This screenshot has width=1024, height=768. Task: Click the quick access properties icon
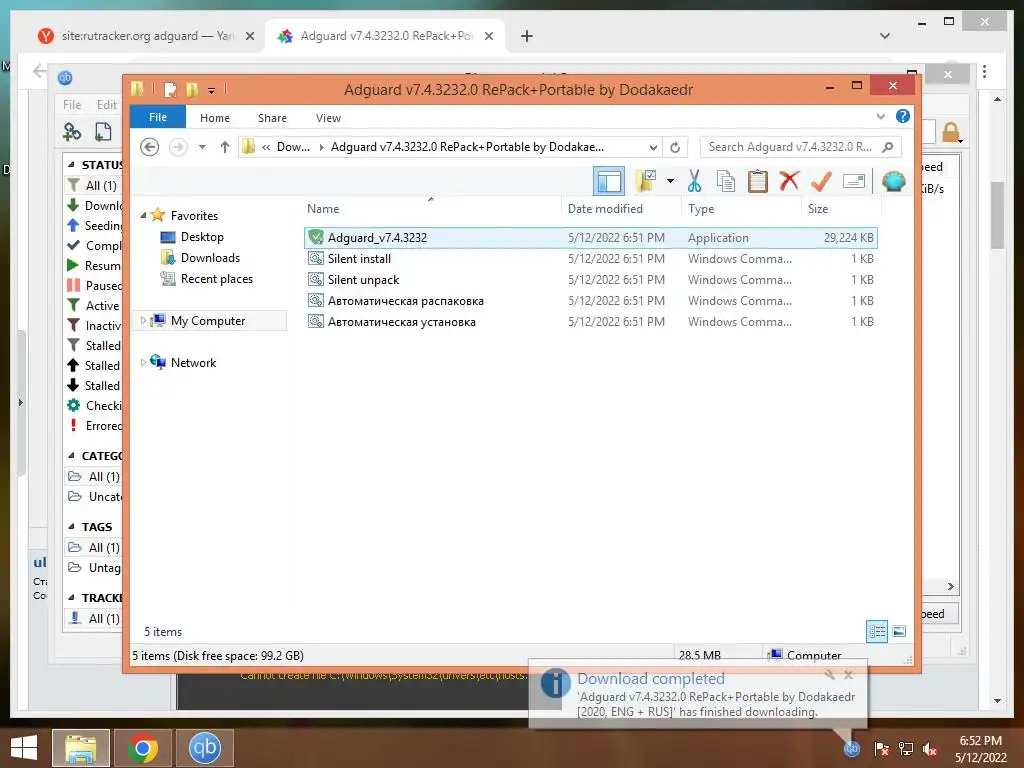click(x=170, y=89)
